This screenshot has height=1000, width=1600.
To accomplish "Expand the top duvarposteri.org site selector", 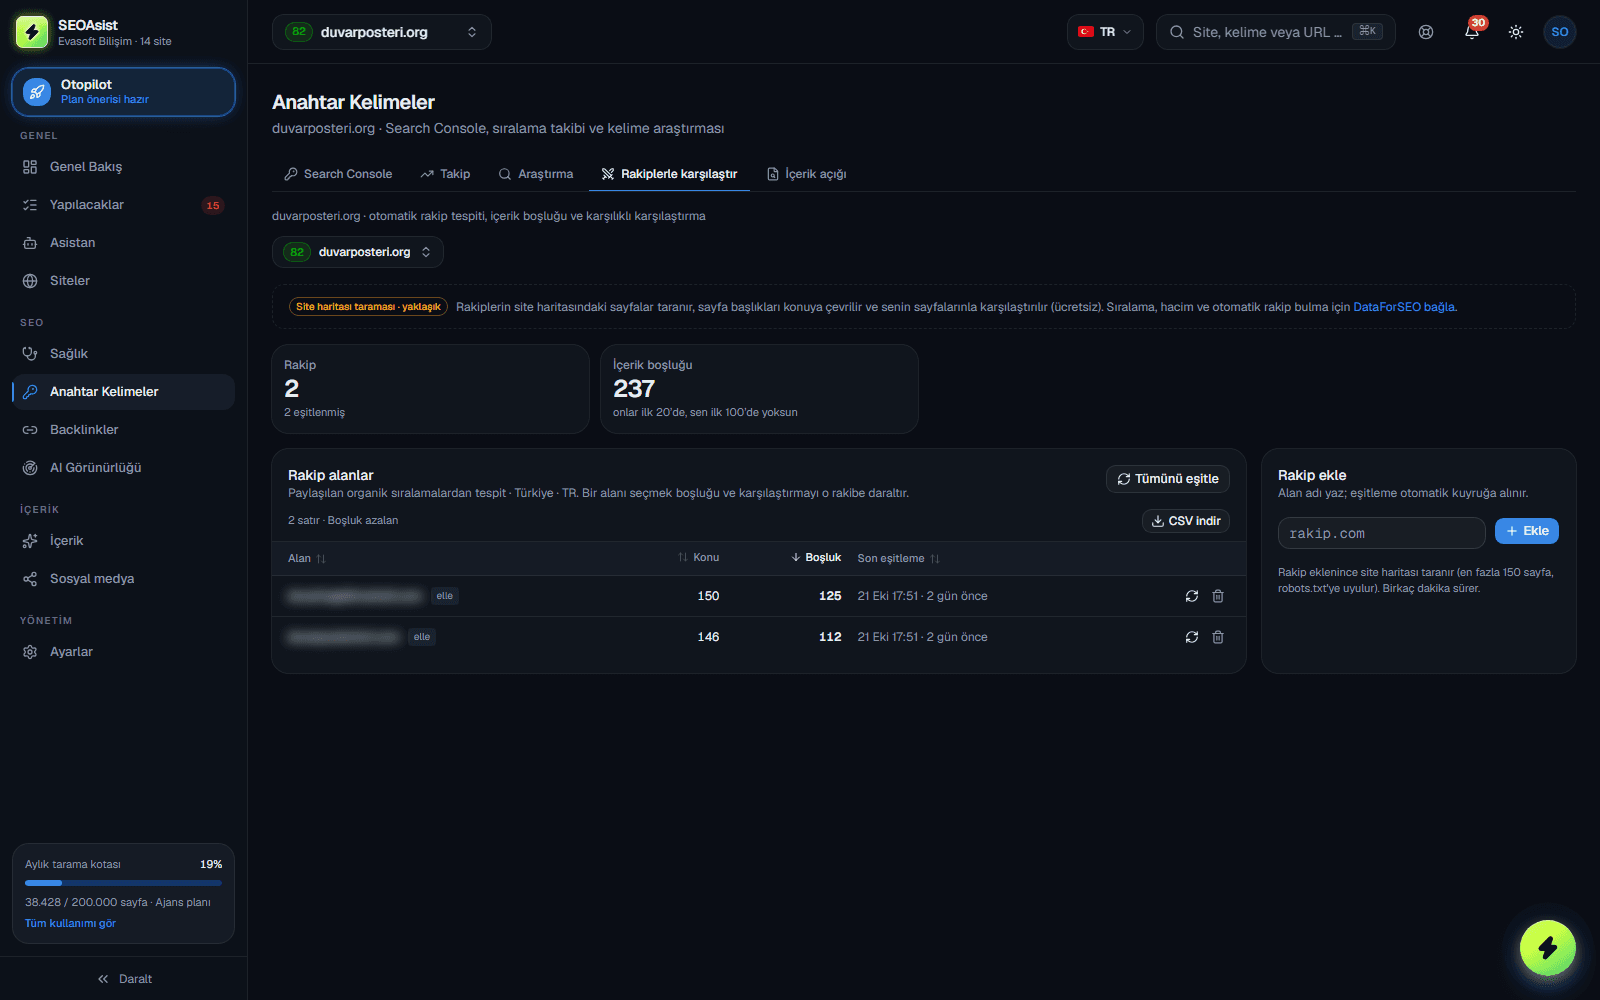I will 382,32.
